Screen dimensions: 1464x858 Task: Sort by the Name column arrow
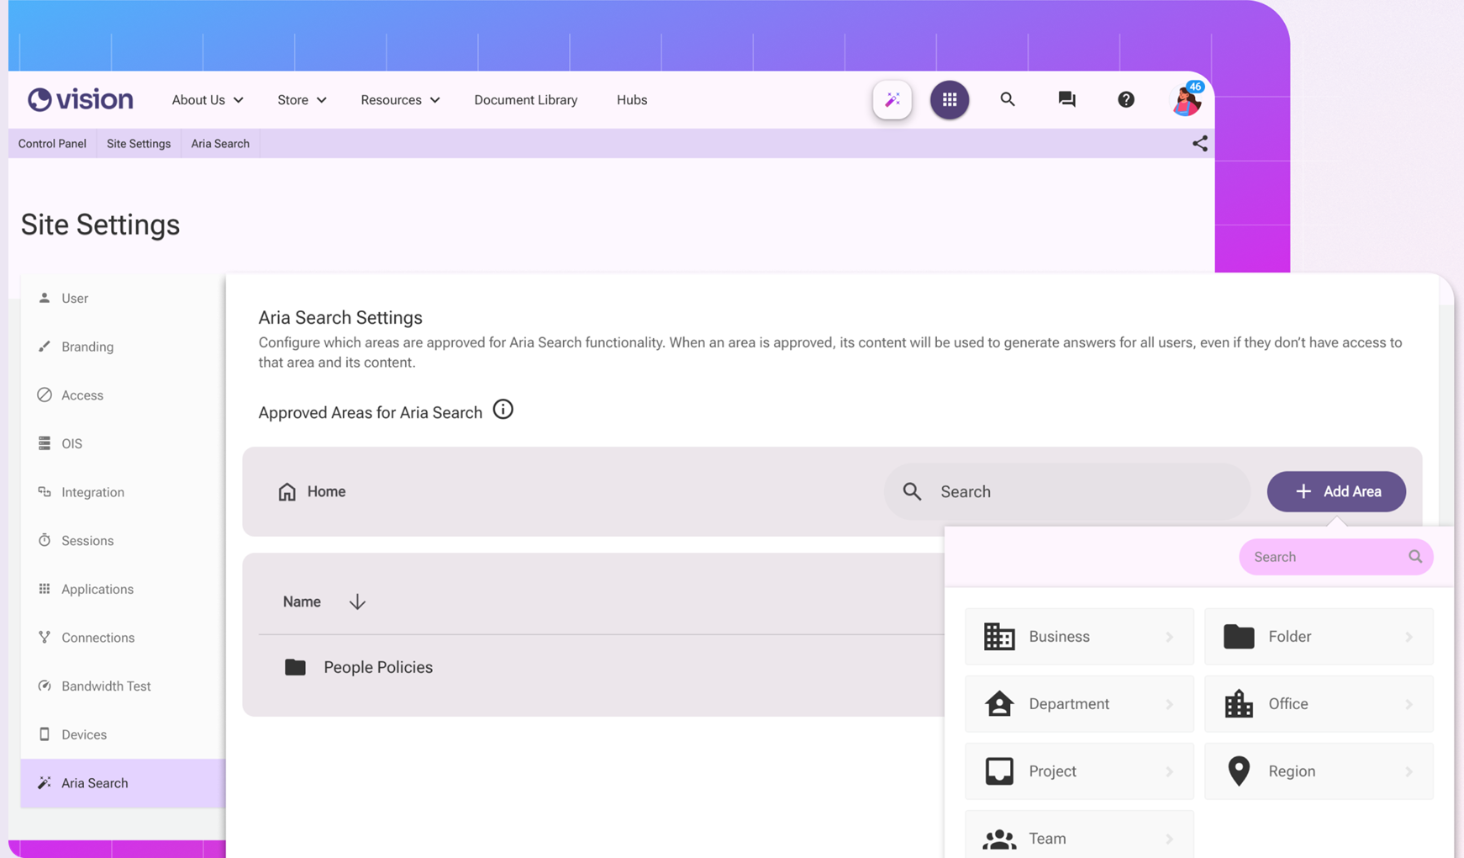[357, 602]
